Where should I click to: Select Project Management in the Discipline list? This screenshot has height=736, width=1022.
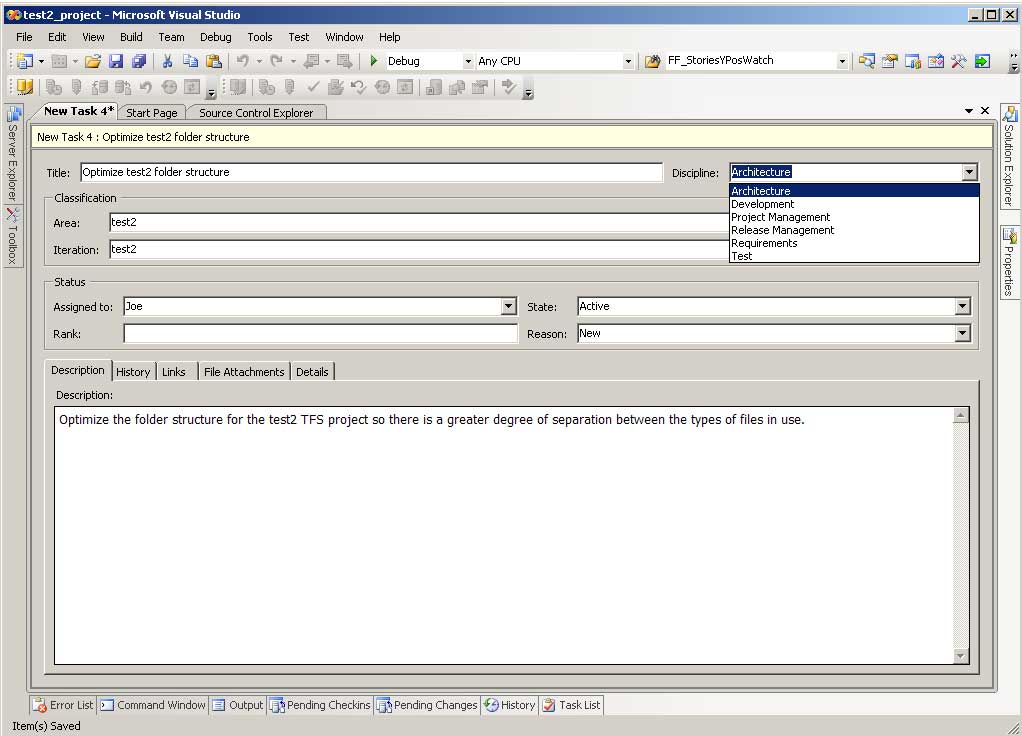(x=854, y=217)
